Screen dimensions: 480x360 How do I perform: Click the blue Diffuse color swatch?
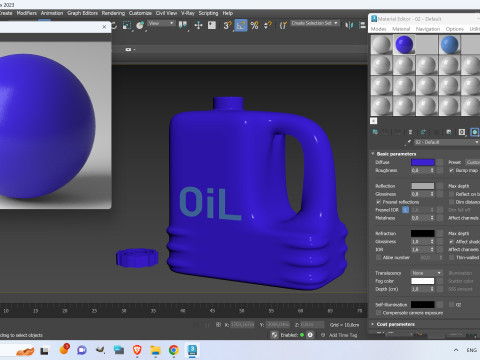(423, 162)
